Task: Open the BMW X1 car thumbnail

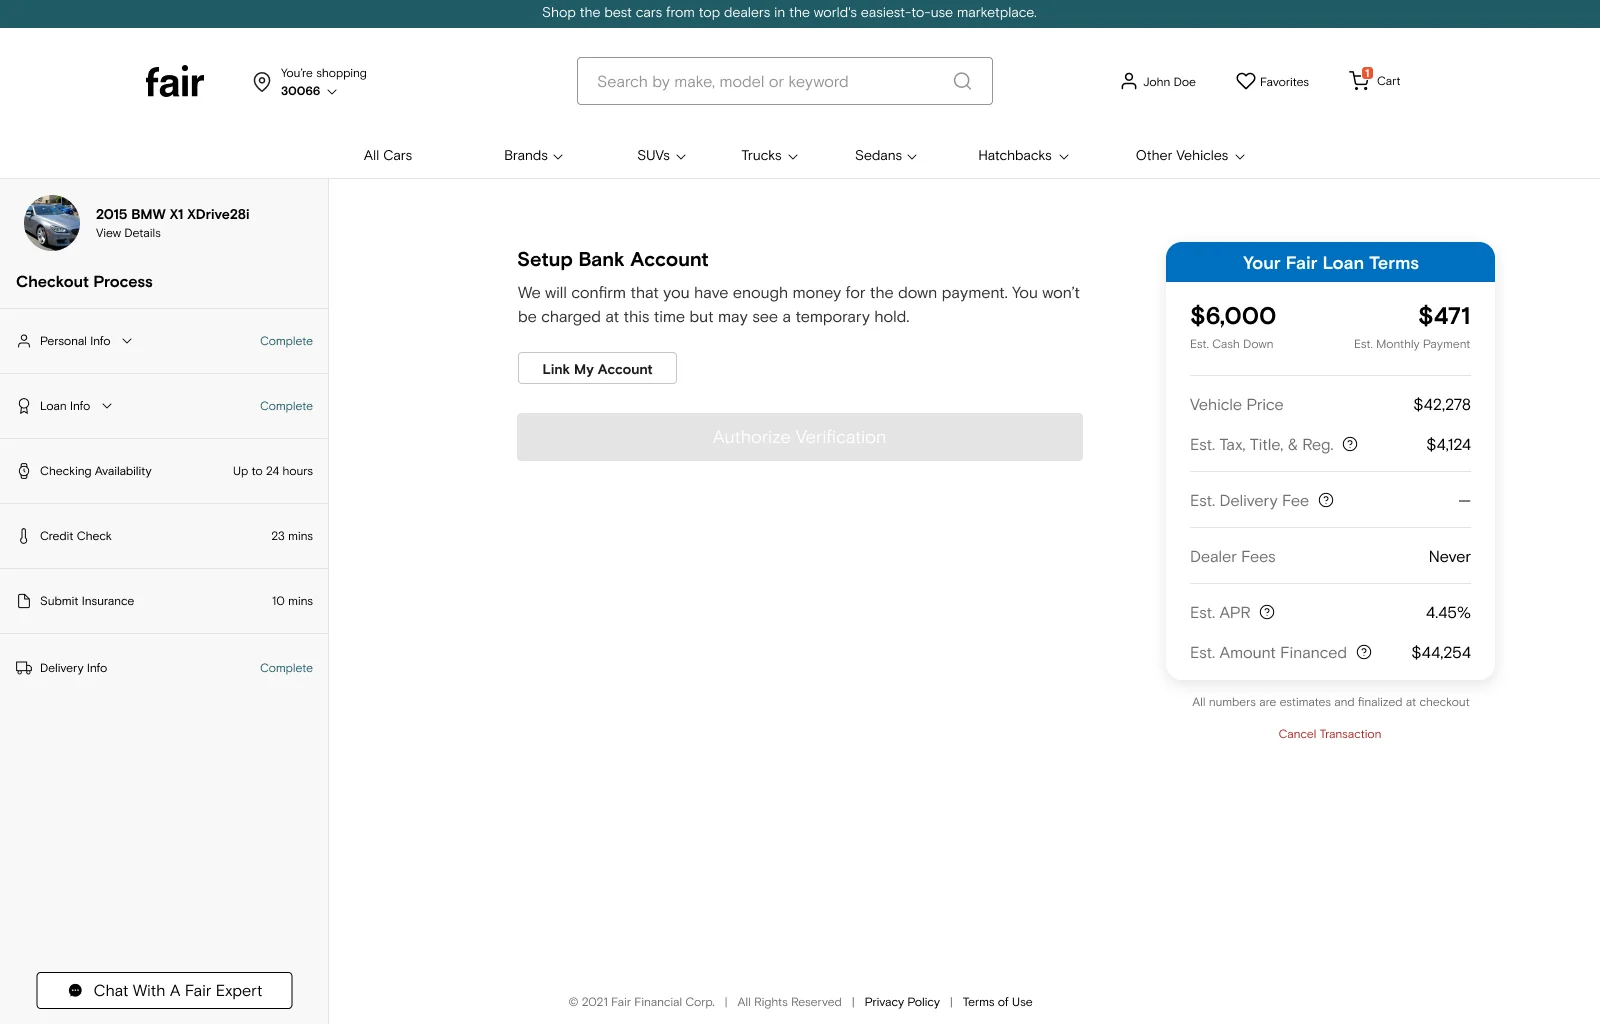Action: click(52, 223)
